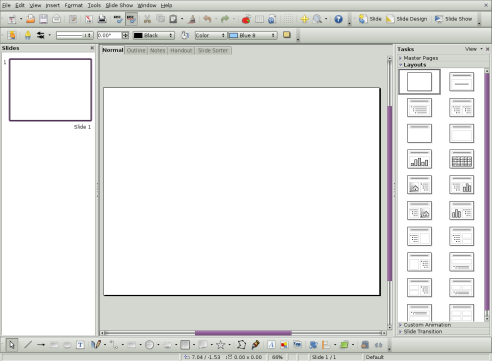This screenshot has height=361, width=492.
Task: Open the Slide Show menu
Action: pos(119,5)
